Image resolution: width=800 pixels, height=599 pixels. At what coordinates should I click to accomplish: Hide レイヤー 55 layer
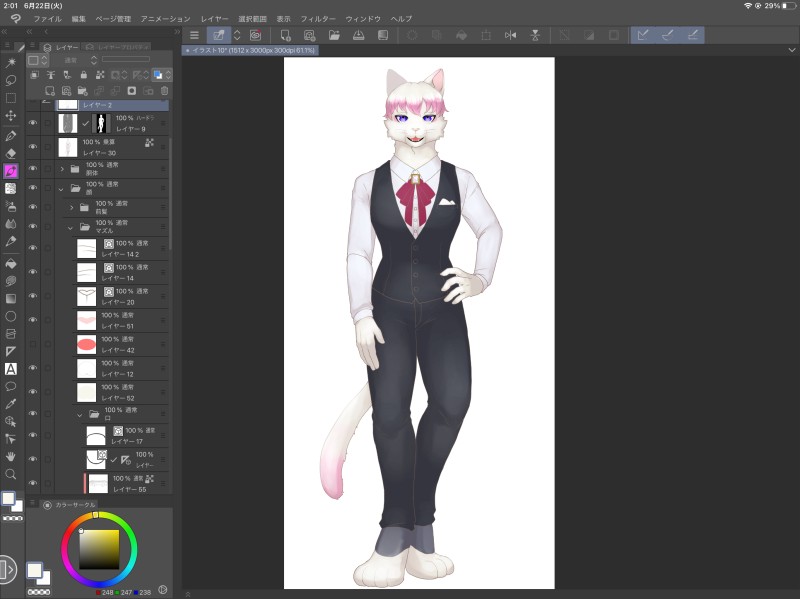click(33, 483)
